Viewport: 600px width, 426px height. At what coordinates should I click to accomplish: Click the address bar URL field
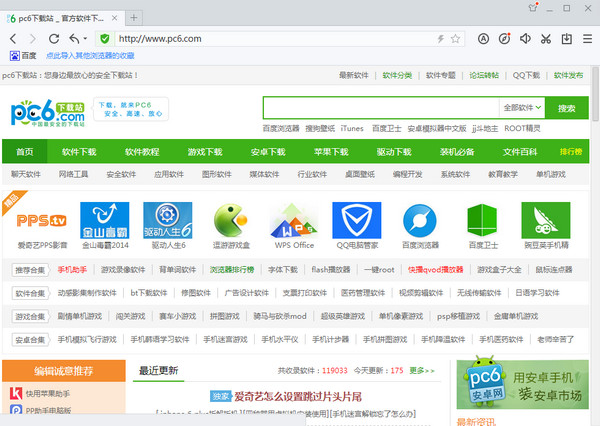click(276, 39)
